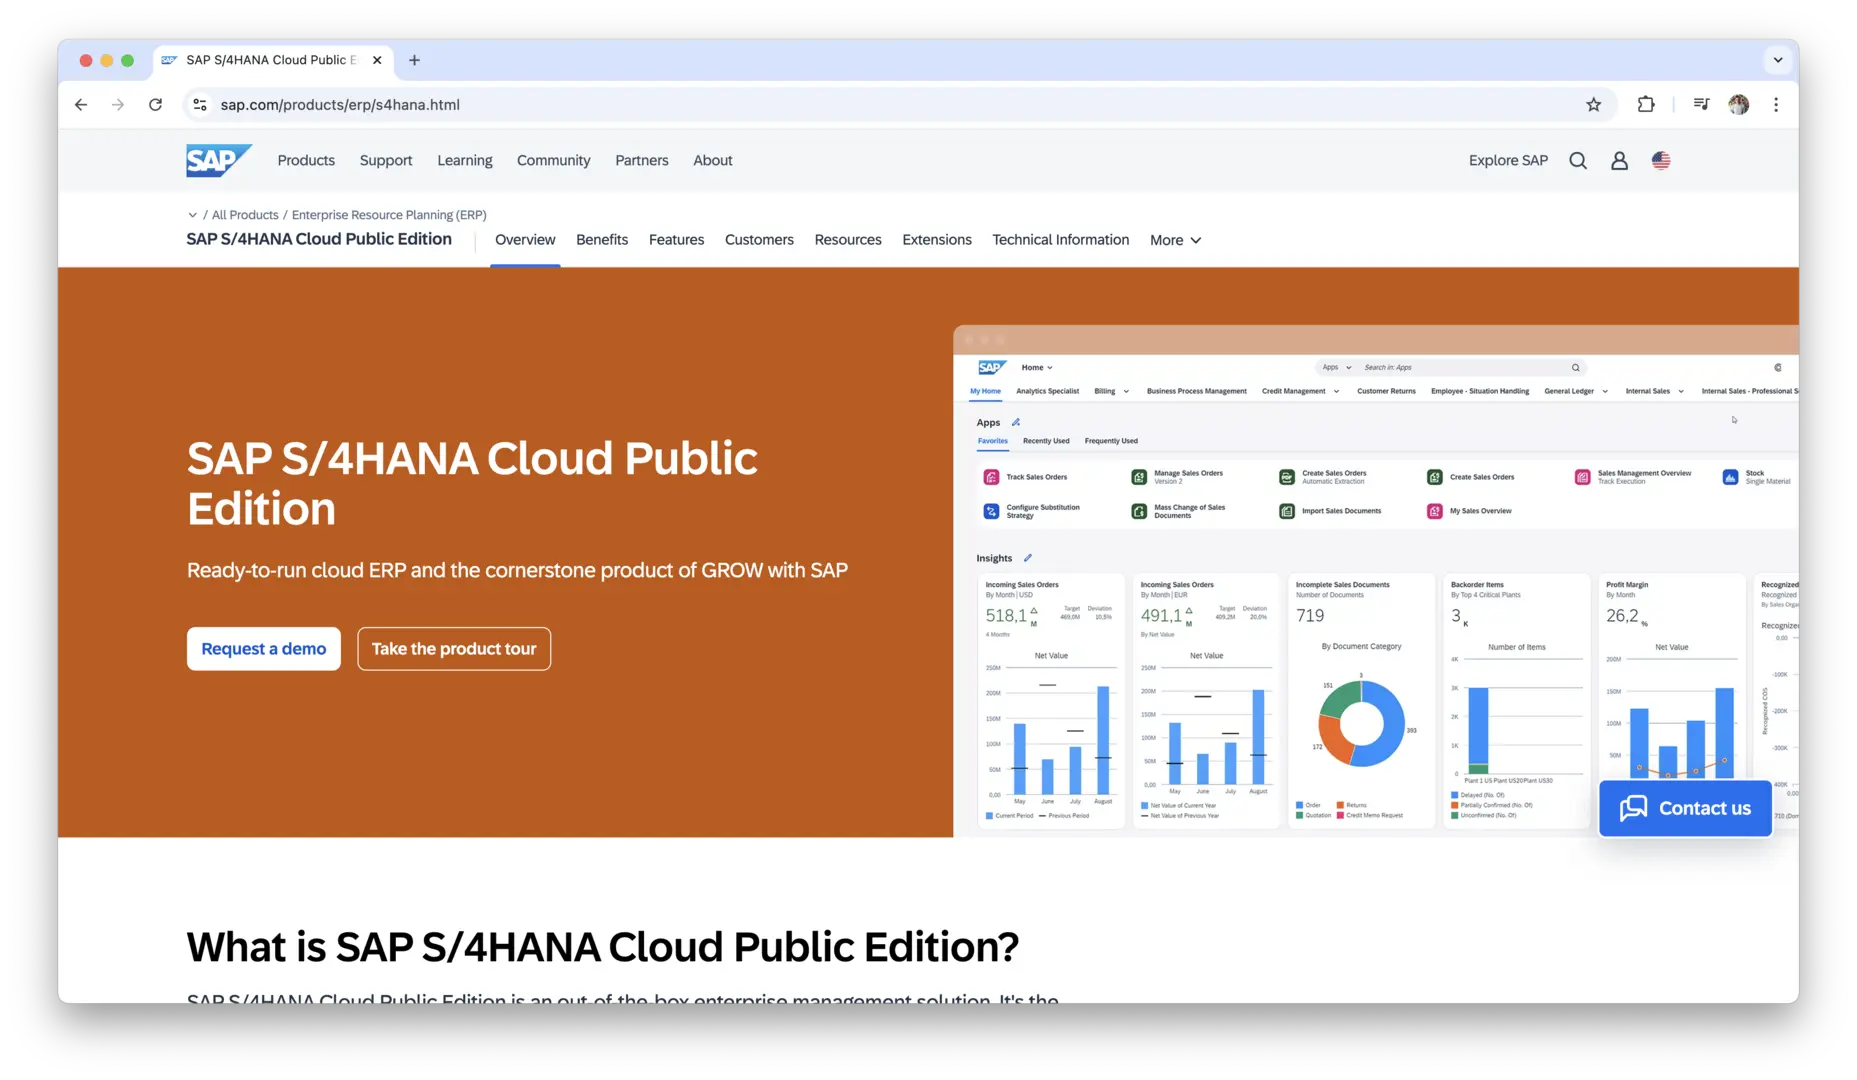
Task: Go back to previous page
Action: tap(81, 104)
